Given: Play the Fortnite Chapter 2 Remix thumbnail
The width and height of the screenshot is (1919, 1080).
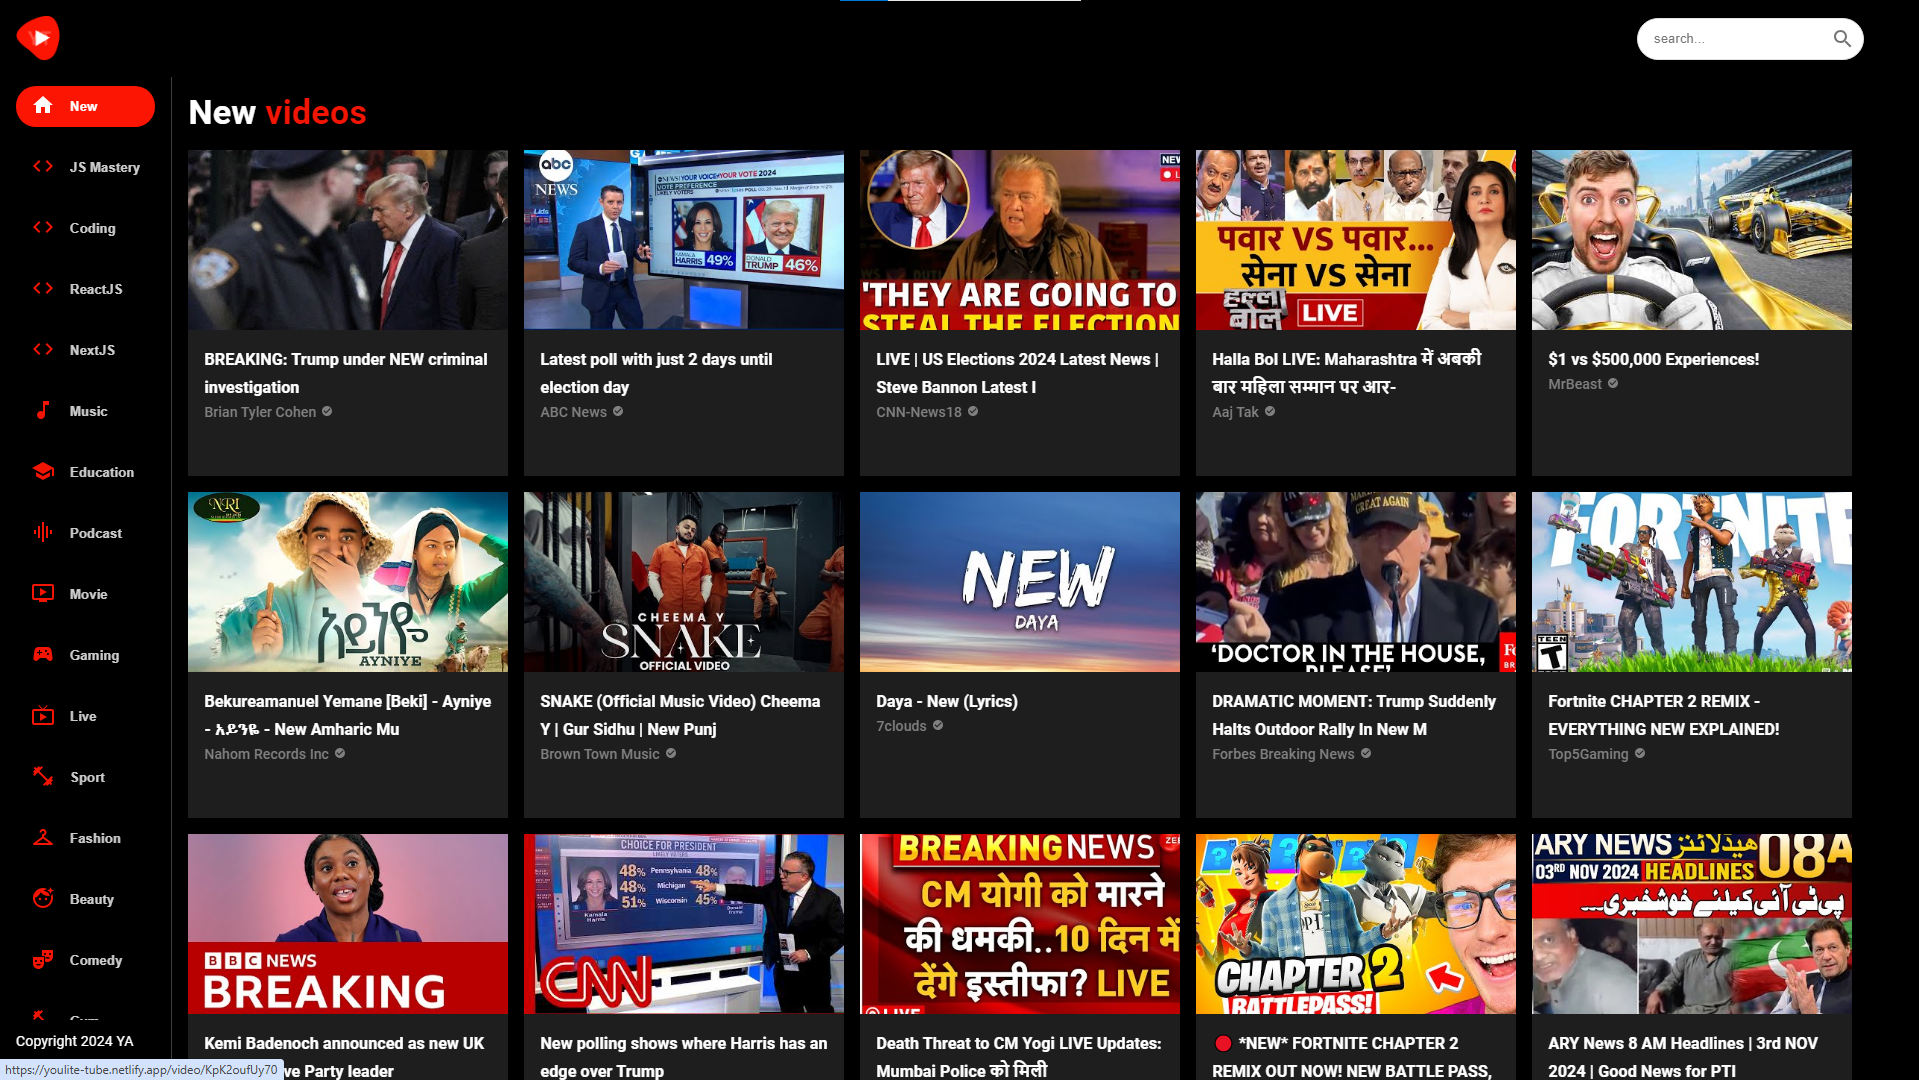Looking at the screenshot, I should tap(1691, 581).
